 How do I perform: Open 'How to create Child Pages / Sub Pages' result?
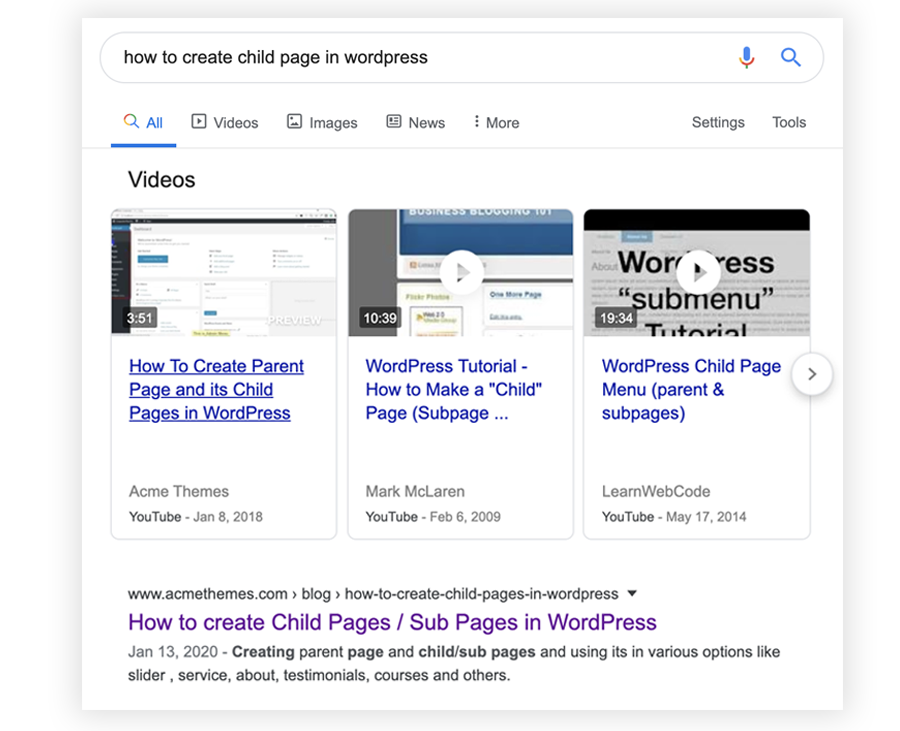coord(392,623)
